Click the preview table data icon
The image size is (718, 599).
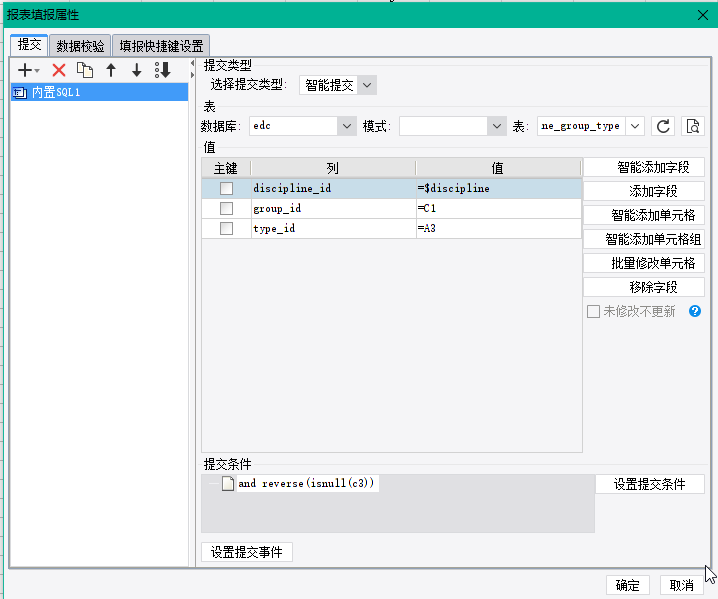[693, 126]
